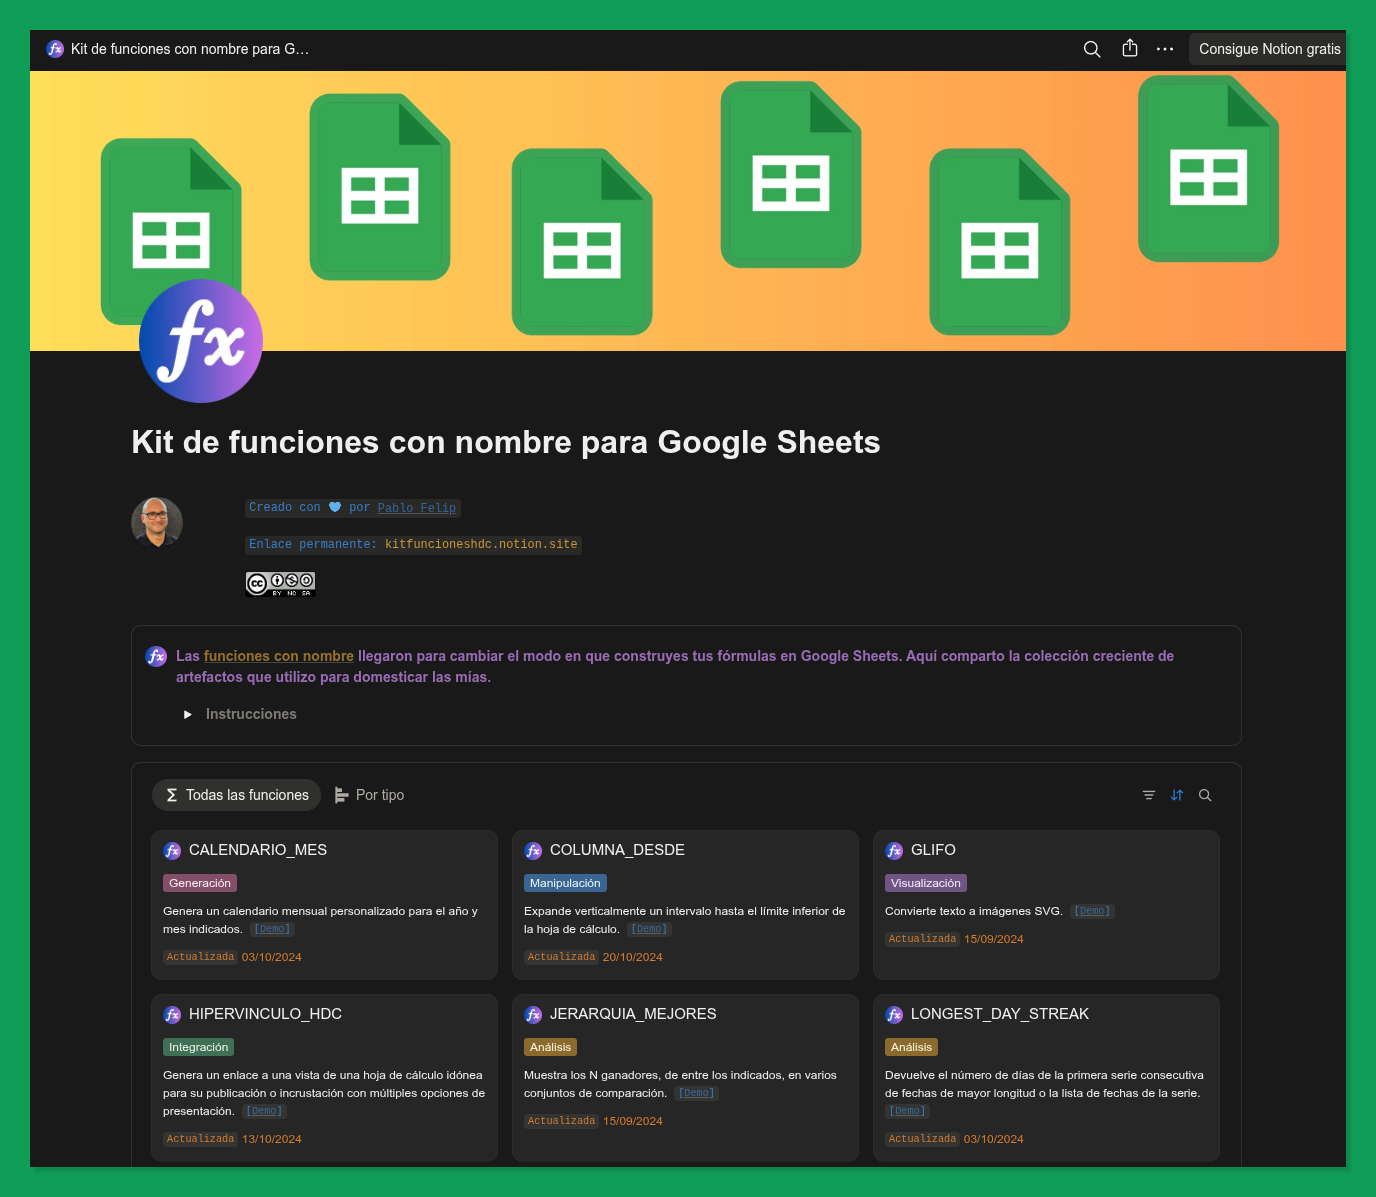Click the Generación tag
The height and width of the screenshot is (1197, 1376).
pos(200,883)
